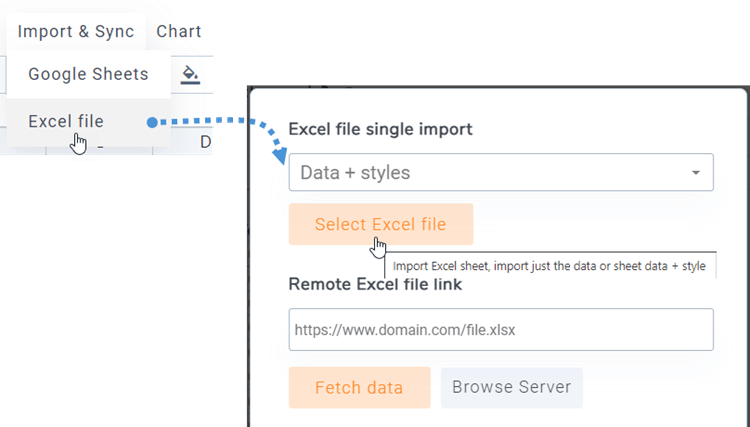This screenshot has width=750, height=427.
Task: Click the Excel file single import heading
Action: click(380, 129)
